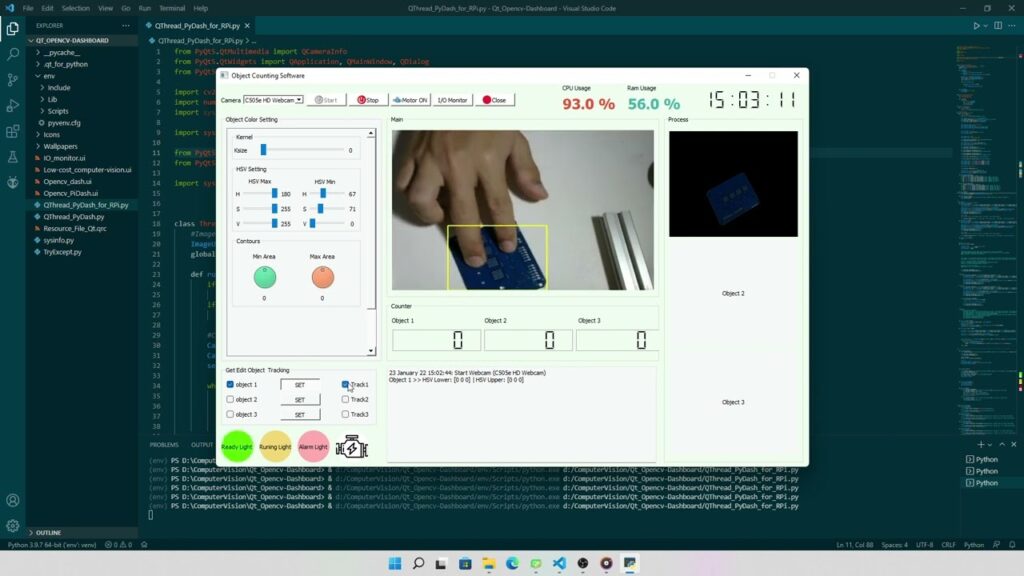Open the Camera selection dropdown
Screen dimensions: 1024x576
(x=273, y=100)
